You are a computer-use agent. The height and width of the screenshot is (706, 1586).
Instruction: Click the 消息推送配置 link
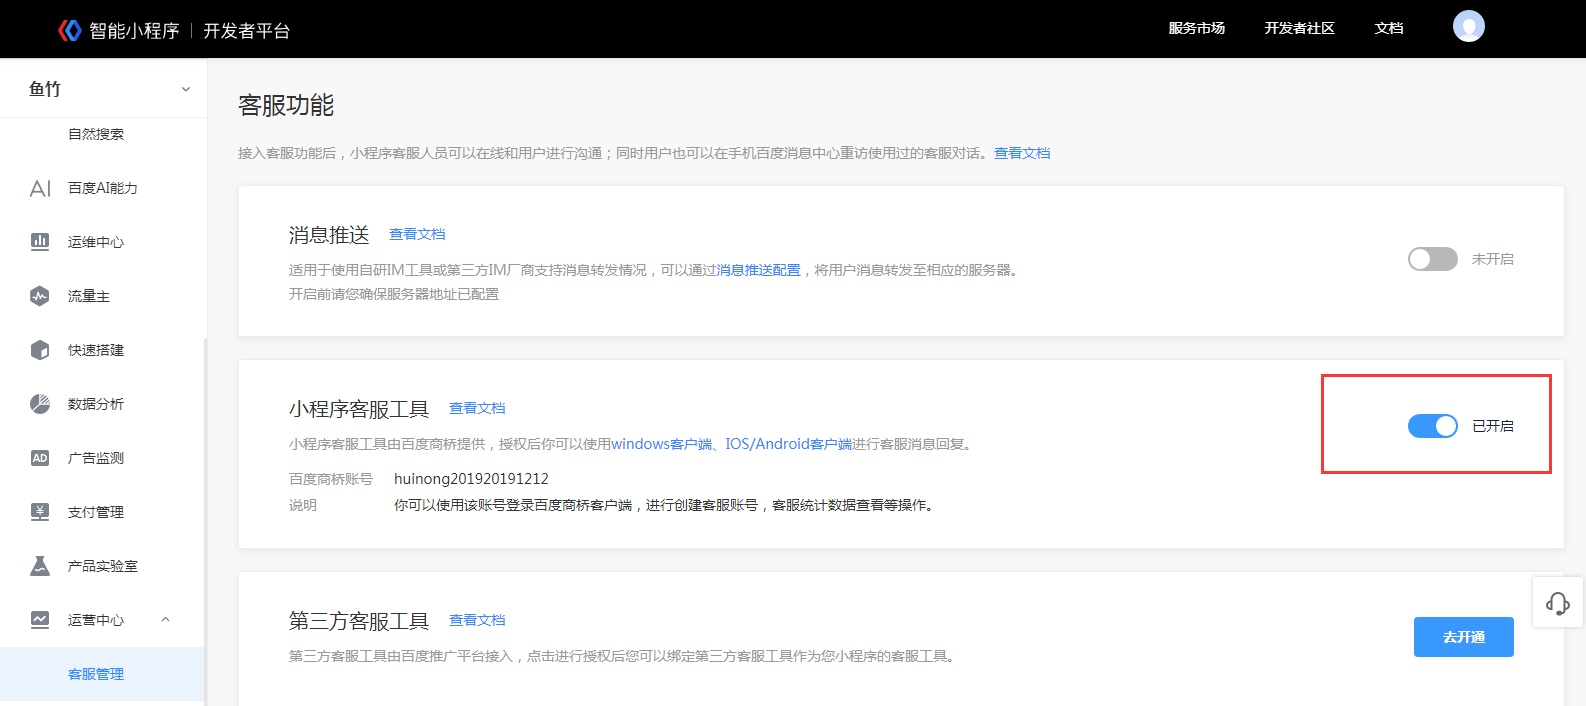pyautogui.click(x=759, y=270)
